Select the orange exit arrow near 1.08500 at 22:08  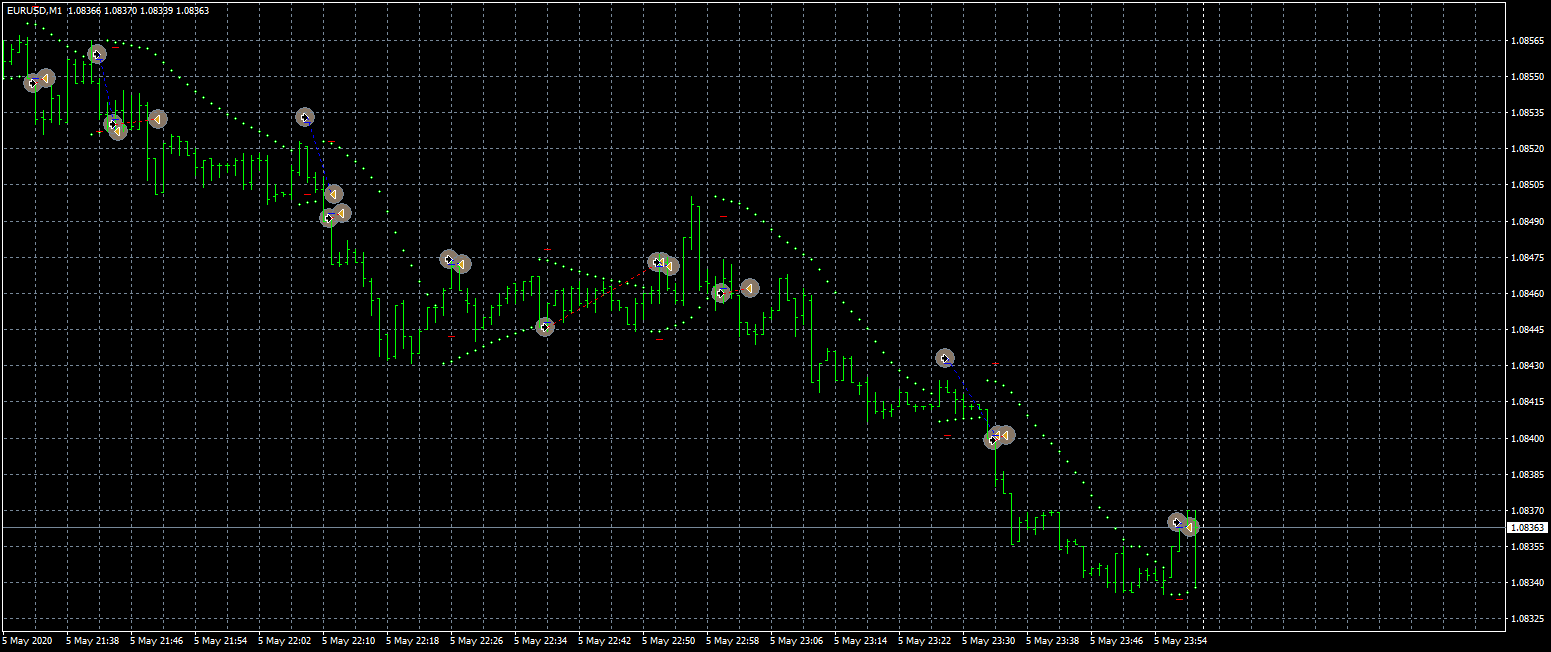(x=334, y=194)
